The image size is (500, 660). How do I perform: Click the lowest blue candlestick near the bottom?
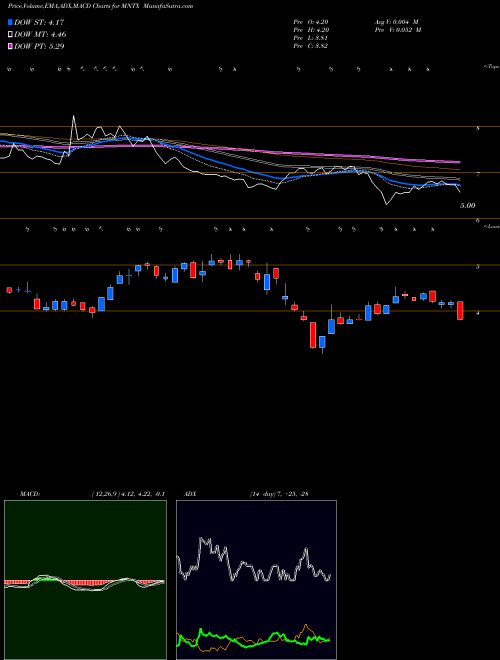click(322, 342)
